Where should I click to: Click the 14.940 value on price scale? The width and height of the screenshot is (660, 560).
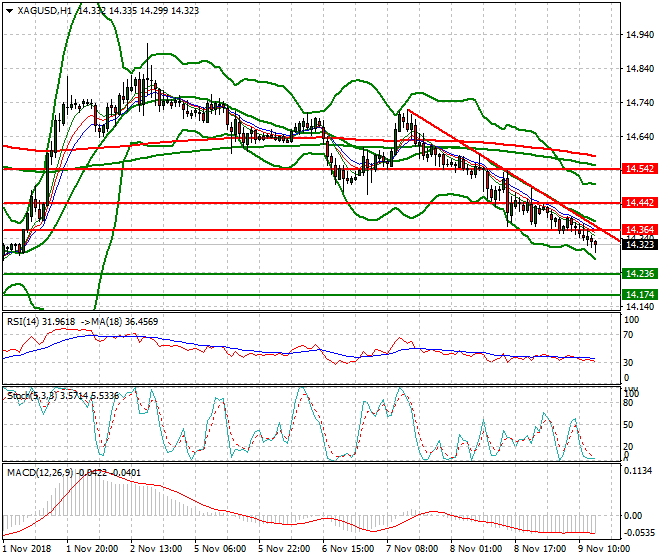click(x=638, y=35)
